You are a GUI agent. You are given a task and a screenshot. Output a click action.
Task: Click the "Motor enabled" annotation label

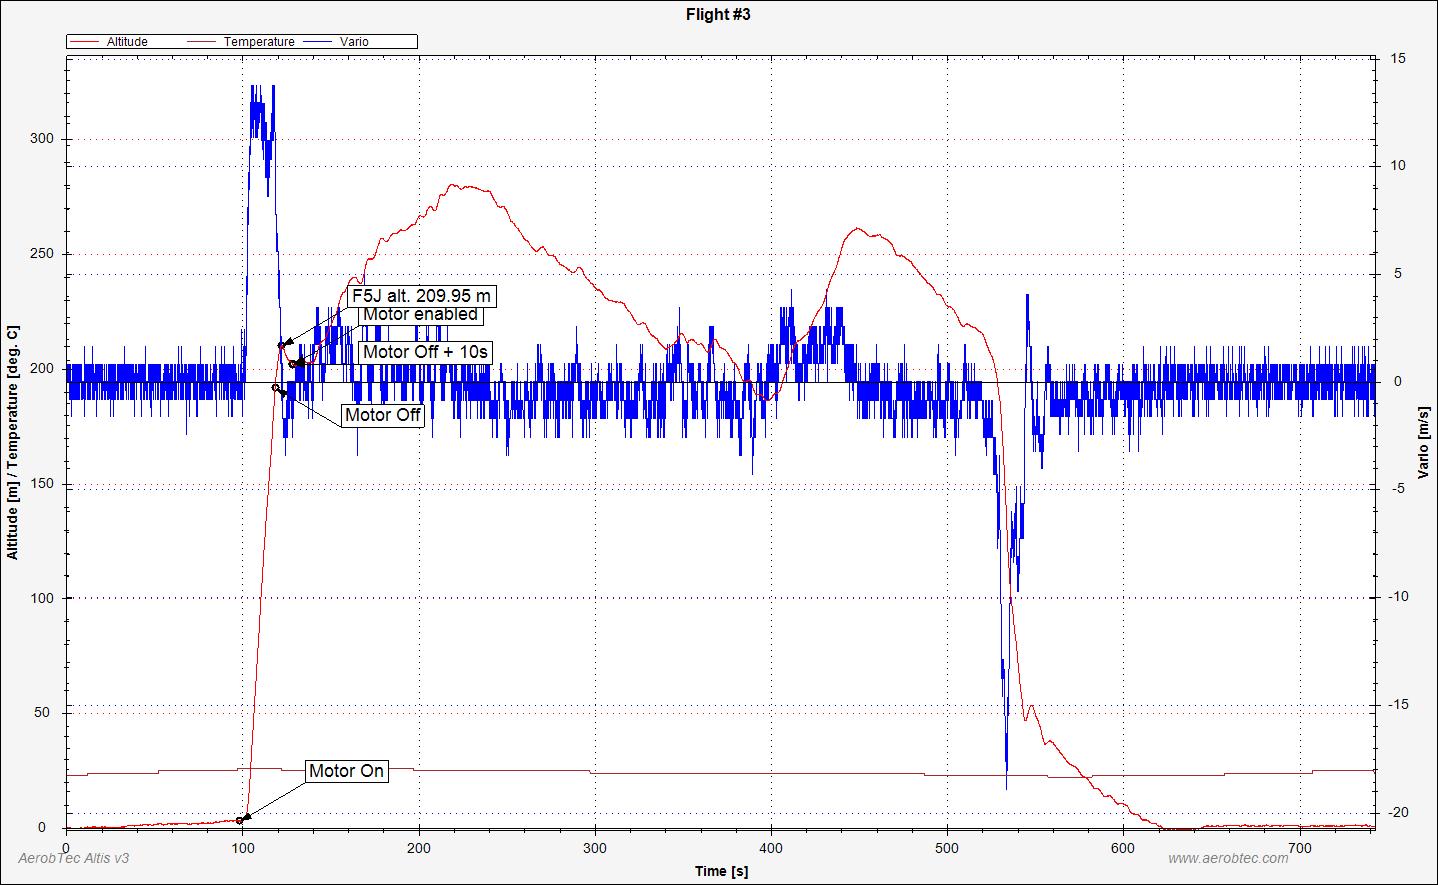(x=420, y=314)
